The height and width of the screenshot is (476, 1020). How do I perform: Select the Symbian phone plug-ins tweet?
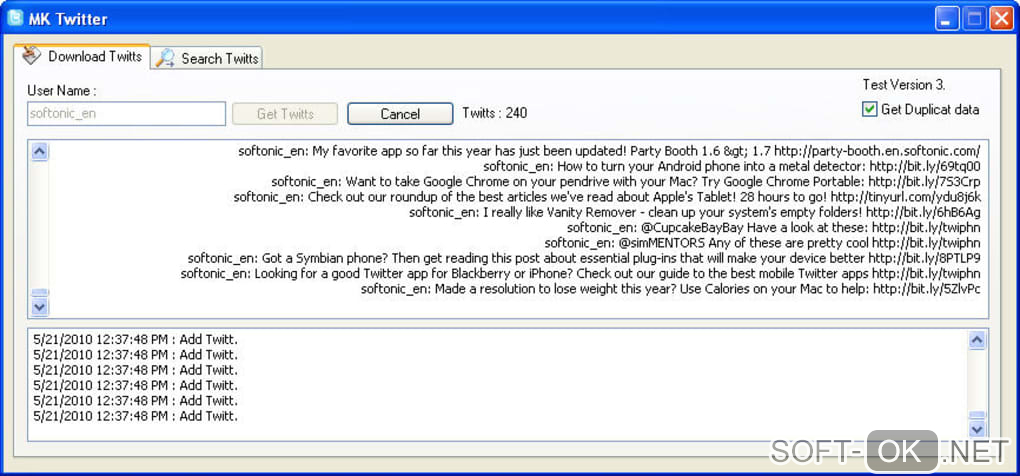point(584,258)
